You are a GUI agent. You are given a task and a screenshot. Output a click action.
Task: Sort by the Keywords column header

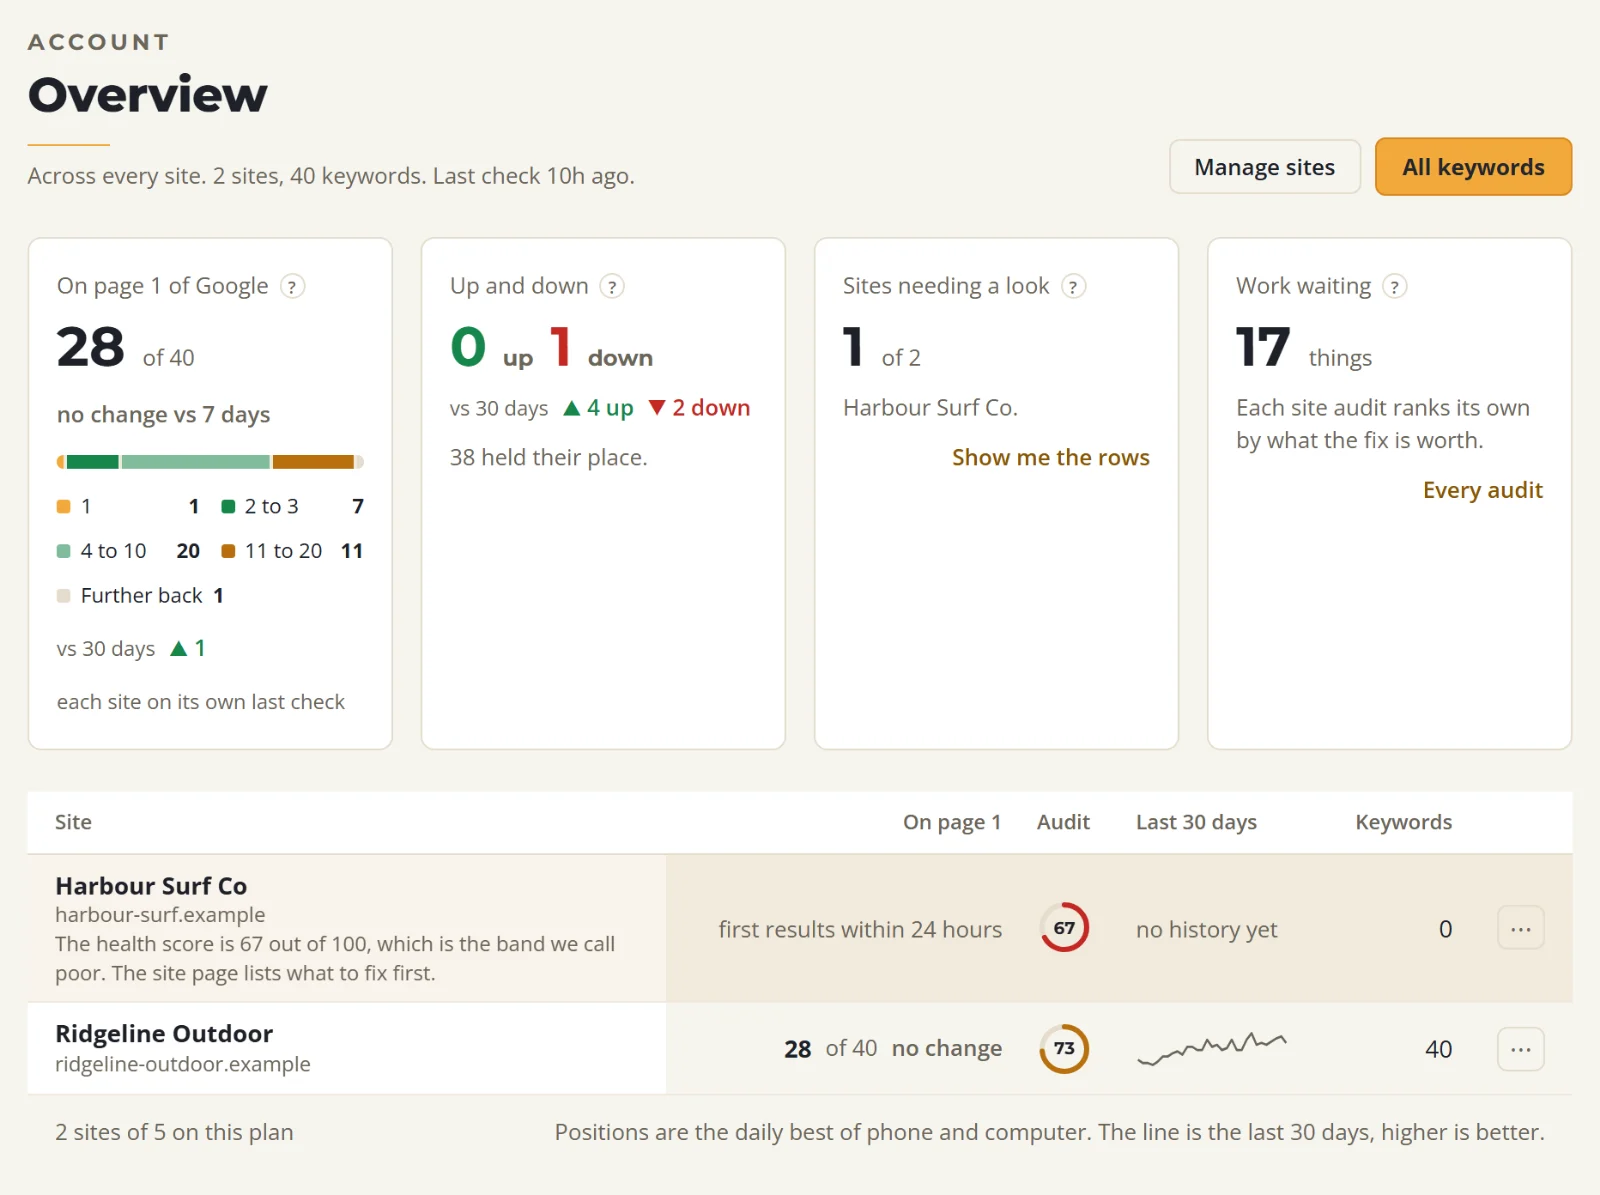(x=1403, y=822)
